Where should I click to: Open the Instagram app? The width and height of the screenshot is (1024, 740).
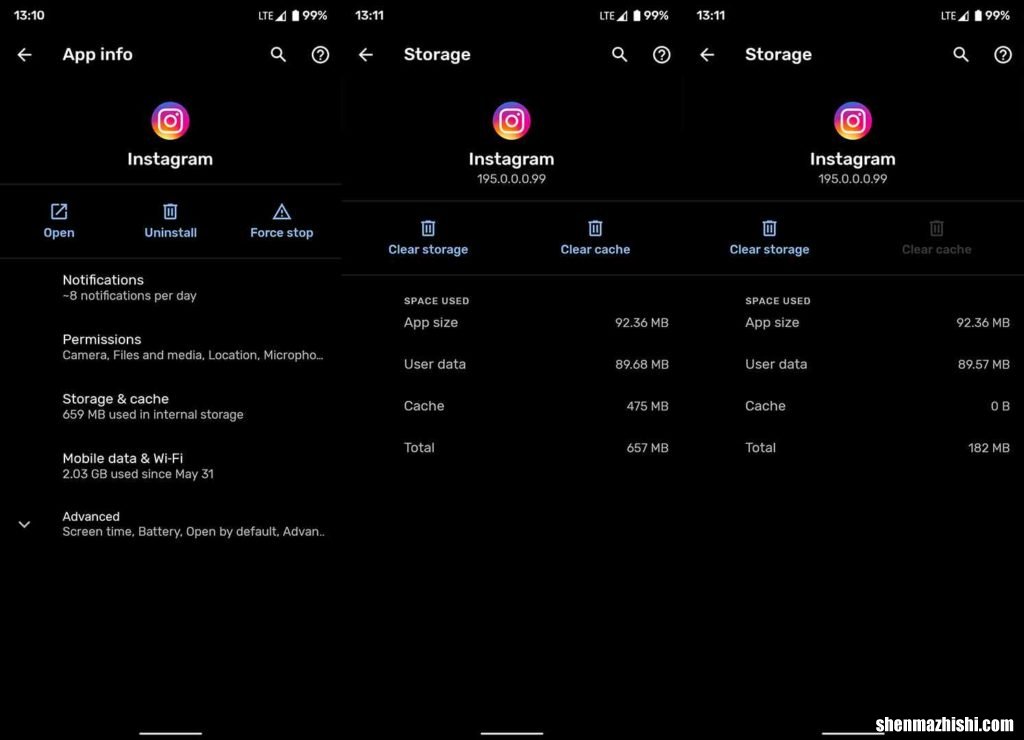pos(59,221)
